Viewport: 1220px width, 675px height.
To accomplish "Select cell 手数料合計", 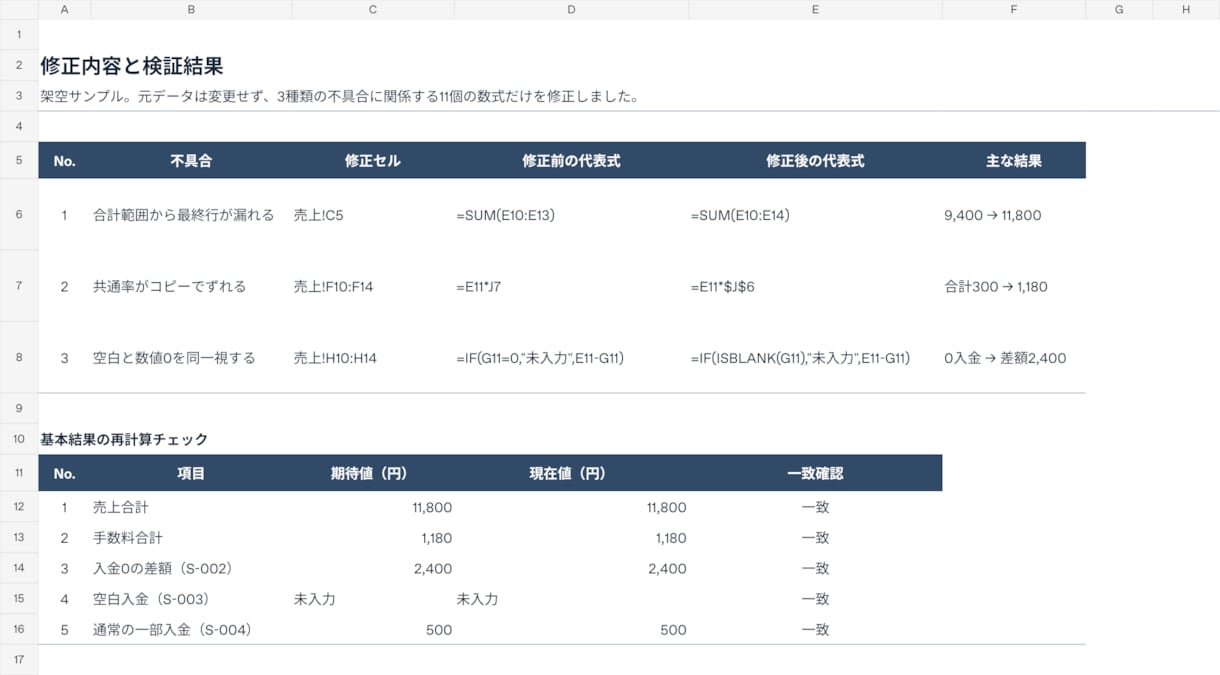I will (x=191, y=538).
